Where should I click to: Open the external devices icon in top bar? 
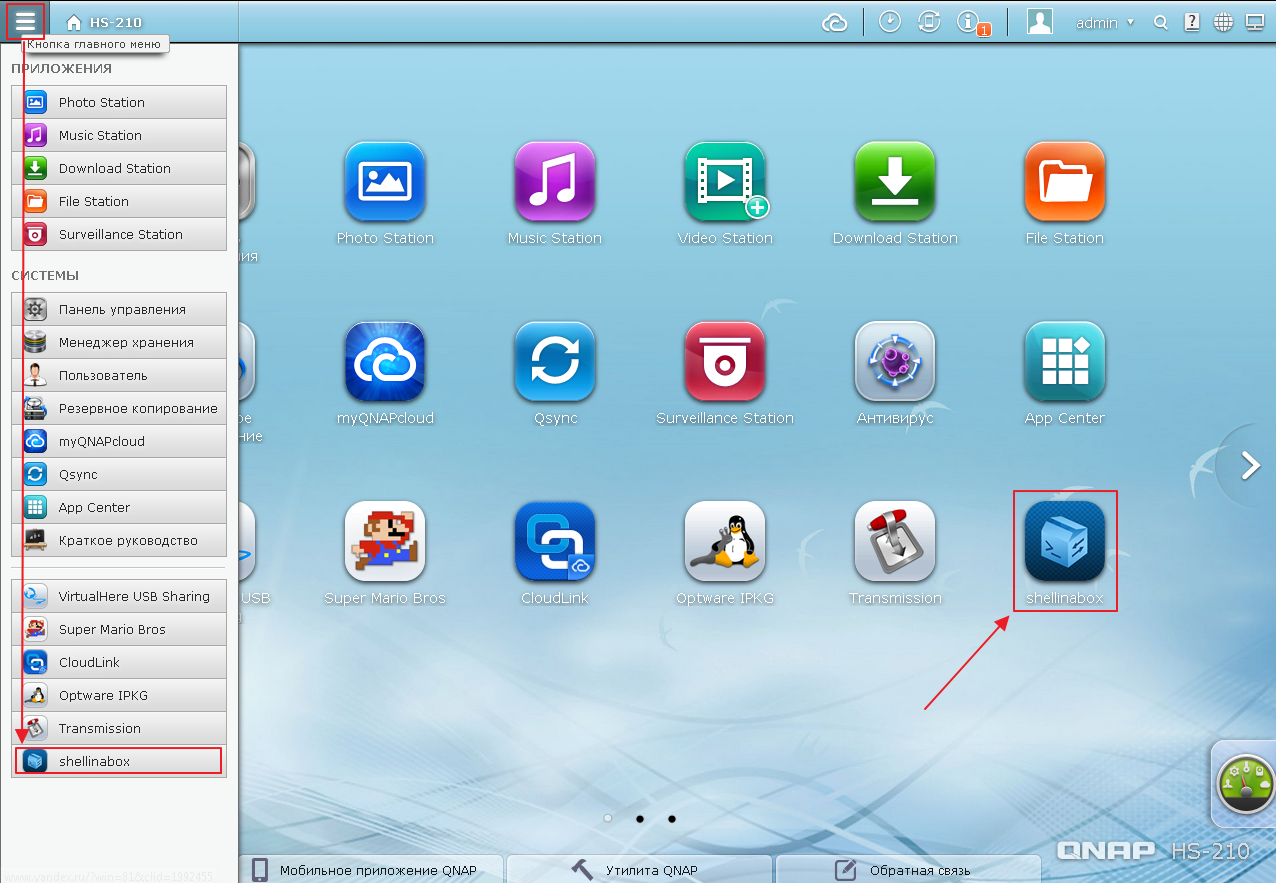point(929,22)
